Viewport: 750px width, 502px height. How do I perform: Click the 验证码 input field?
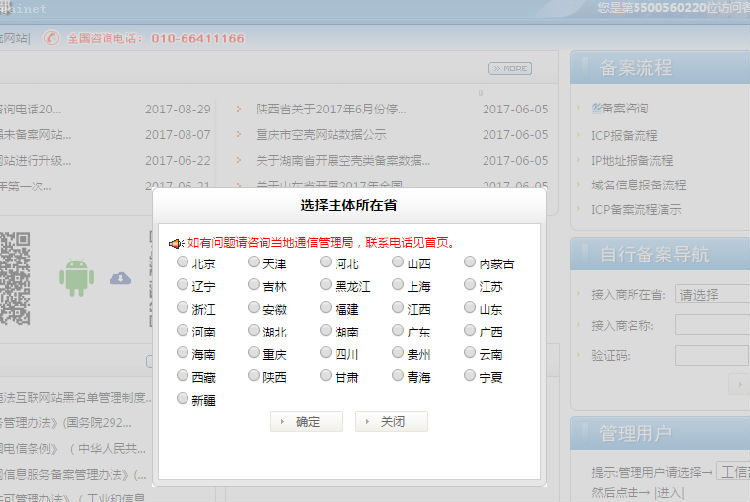712,355
